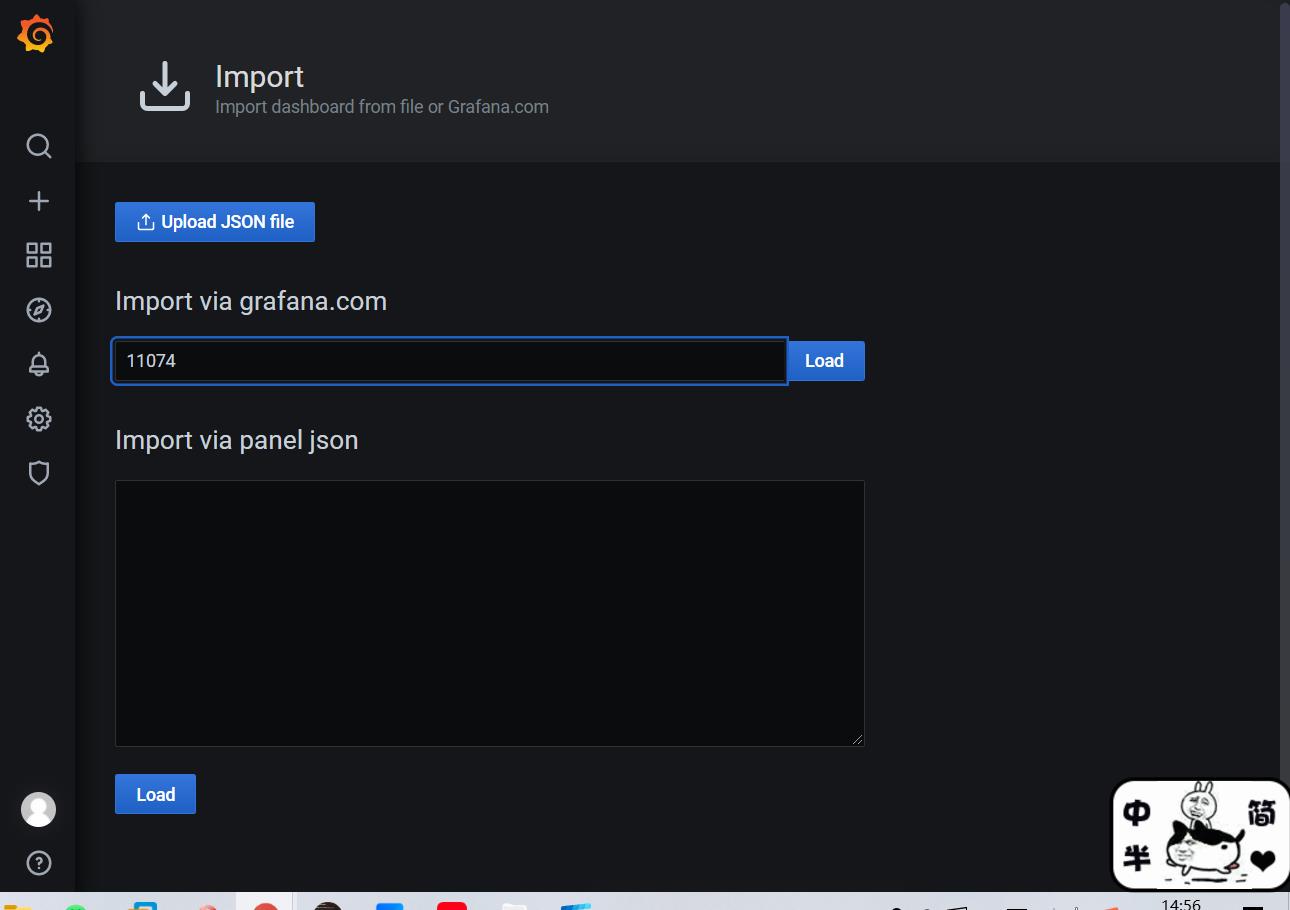
Task: Click the input method cartoon widget
Action: [1200, 835]
